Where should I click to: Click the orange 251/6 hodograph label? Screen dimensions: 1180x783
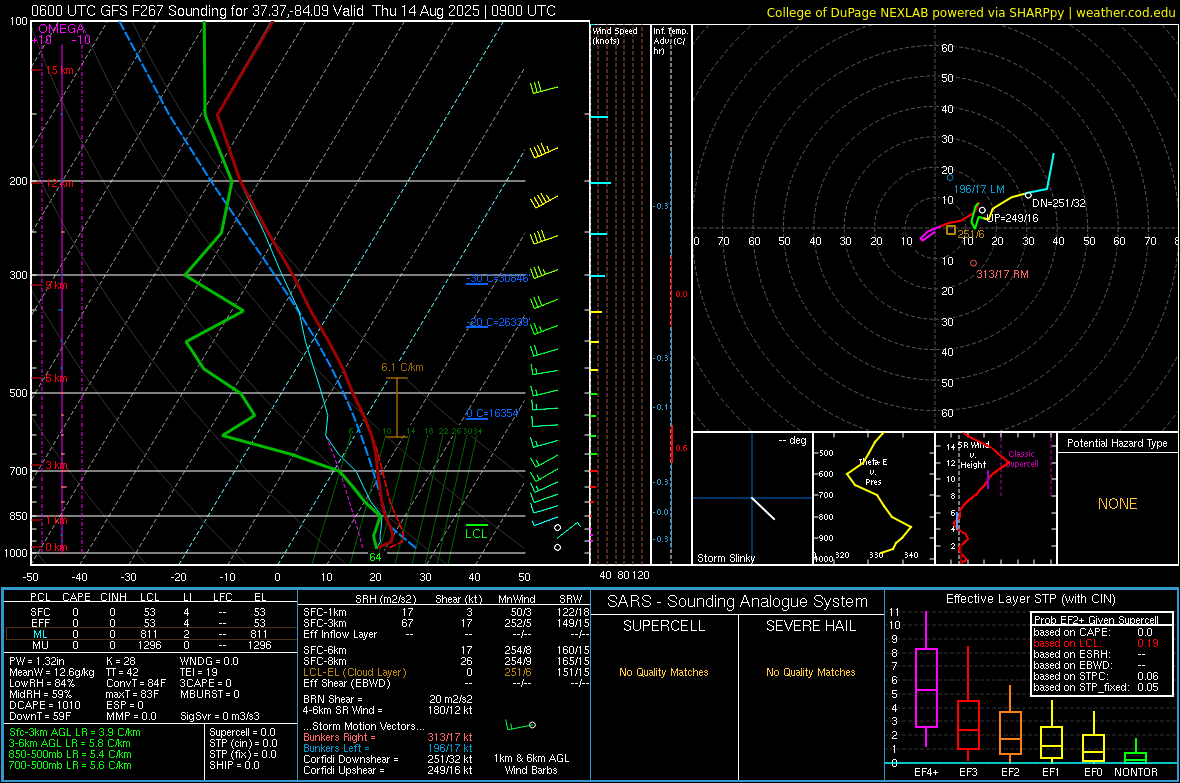(x=971, y=234)
